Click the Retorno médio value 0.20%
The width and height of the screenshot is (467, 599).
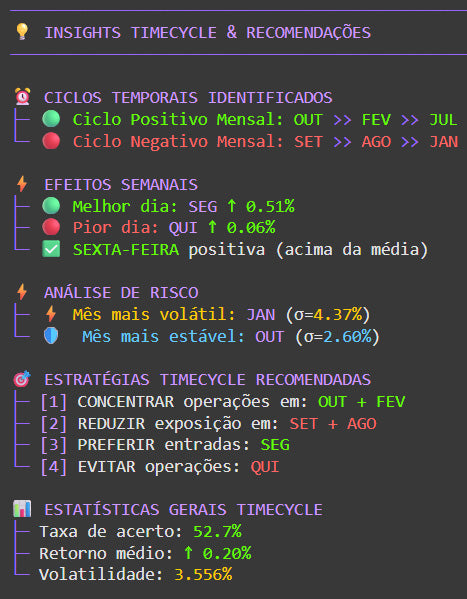pos(227,553)
